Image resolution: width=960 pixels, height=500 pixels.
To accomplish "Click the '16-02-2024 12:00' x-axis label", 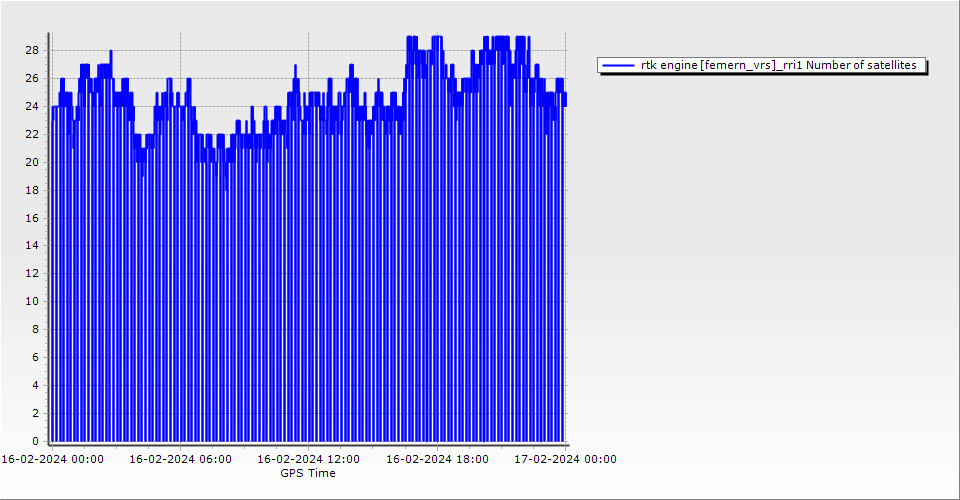I will coord(309,460).
